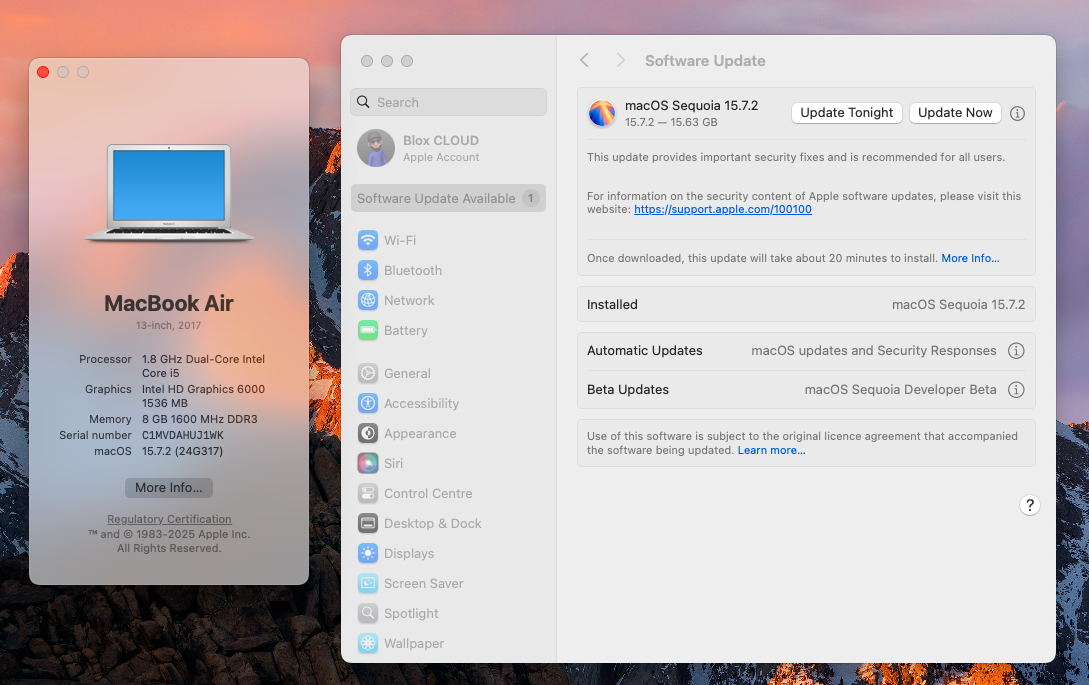The height and width of the screenshot is (685, 1089).
Task: Select the Bluetooth sidebar icon
Action: tap(367, 270)
